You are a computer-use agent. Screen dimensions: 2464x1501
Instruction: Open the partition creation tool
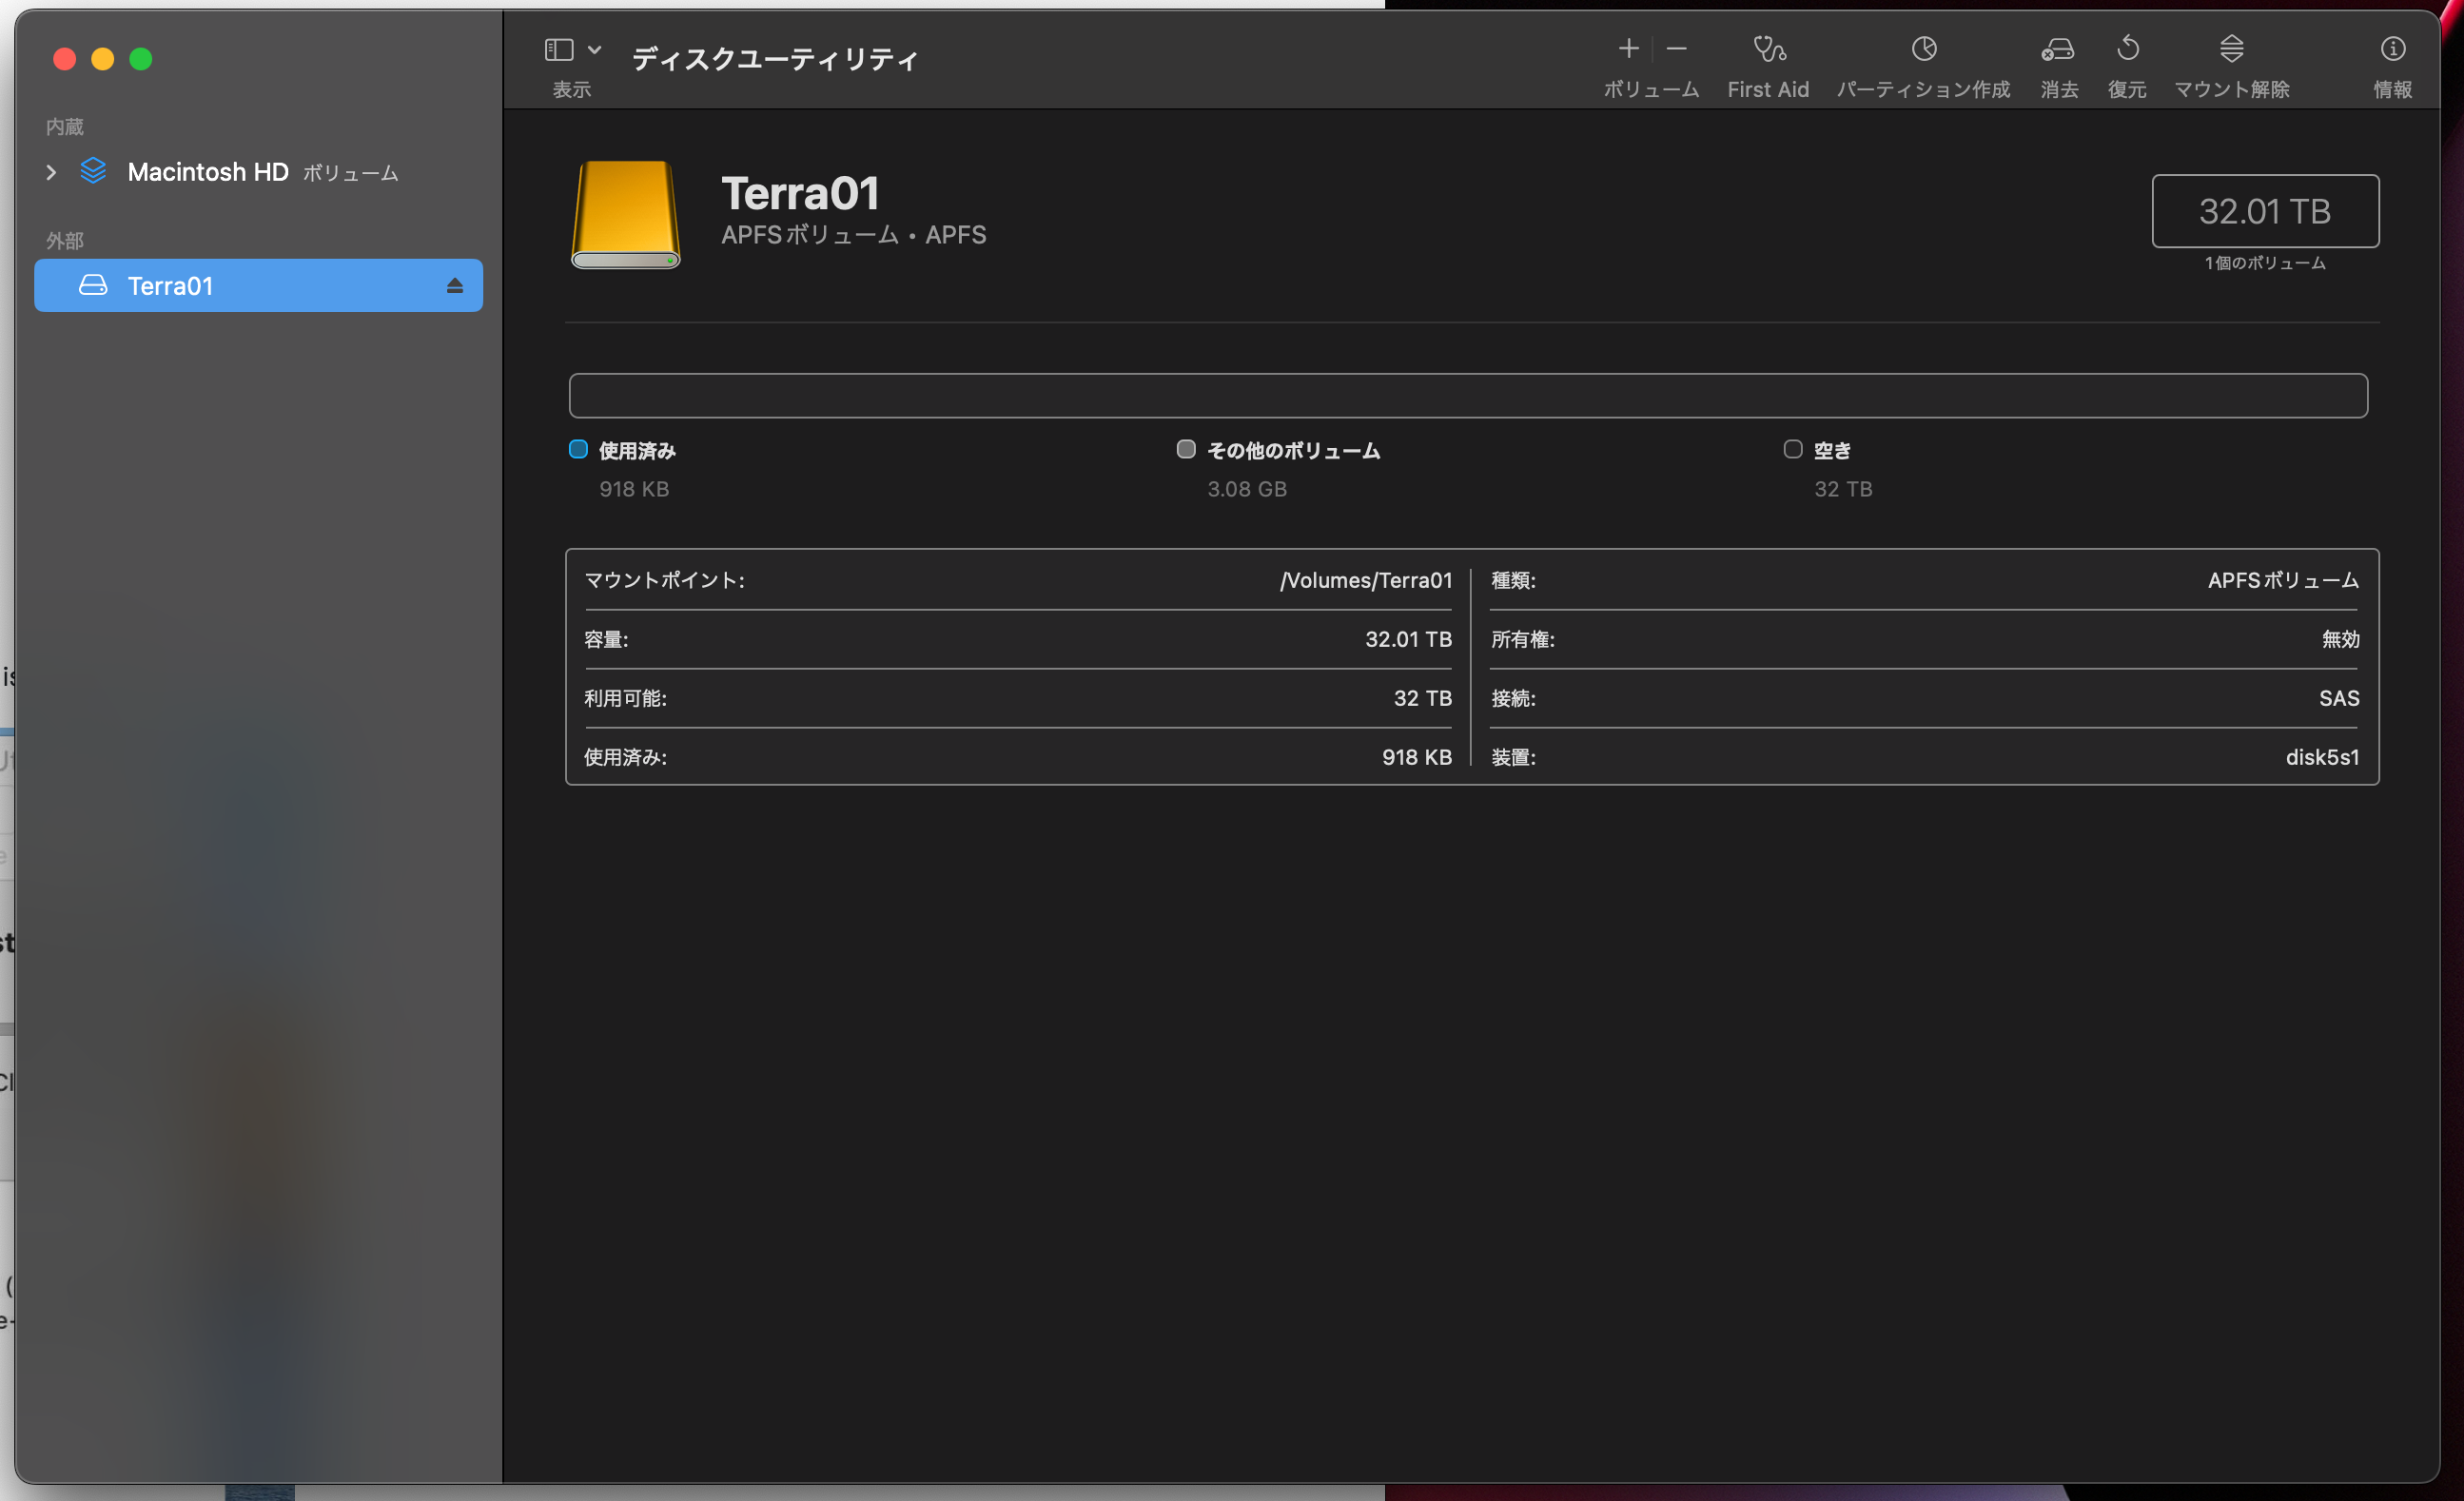1923,49
